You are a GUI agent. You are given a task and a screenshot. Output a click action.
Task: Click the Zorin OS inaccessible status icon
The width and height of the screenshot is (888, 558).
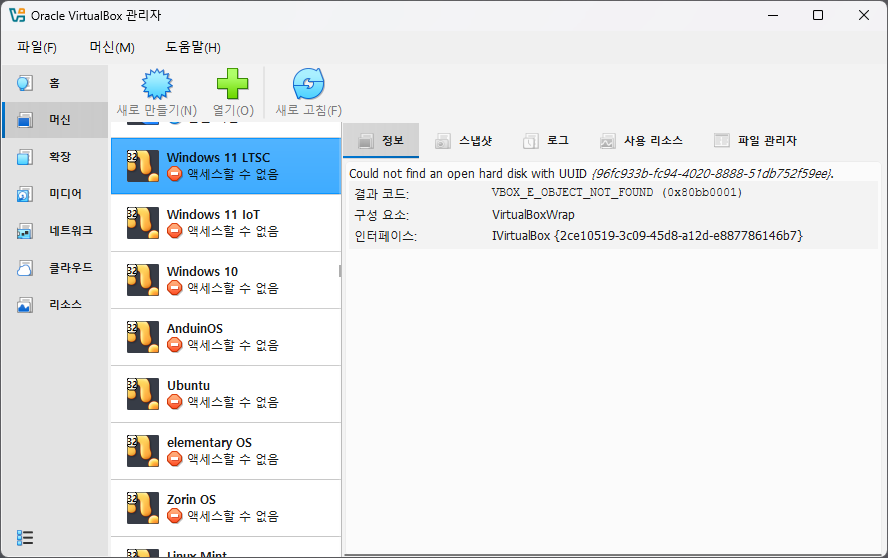click(174, 516)
